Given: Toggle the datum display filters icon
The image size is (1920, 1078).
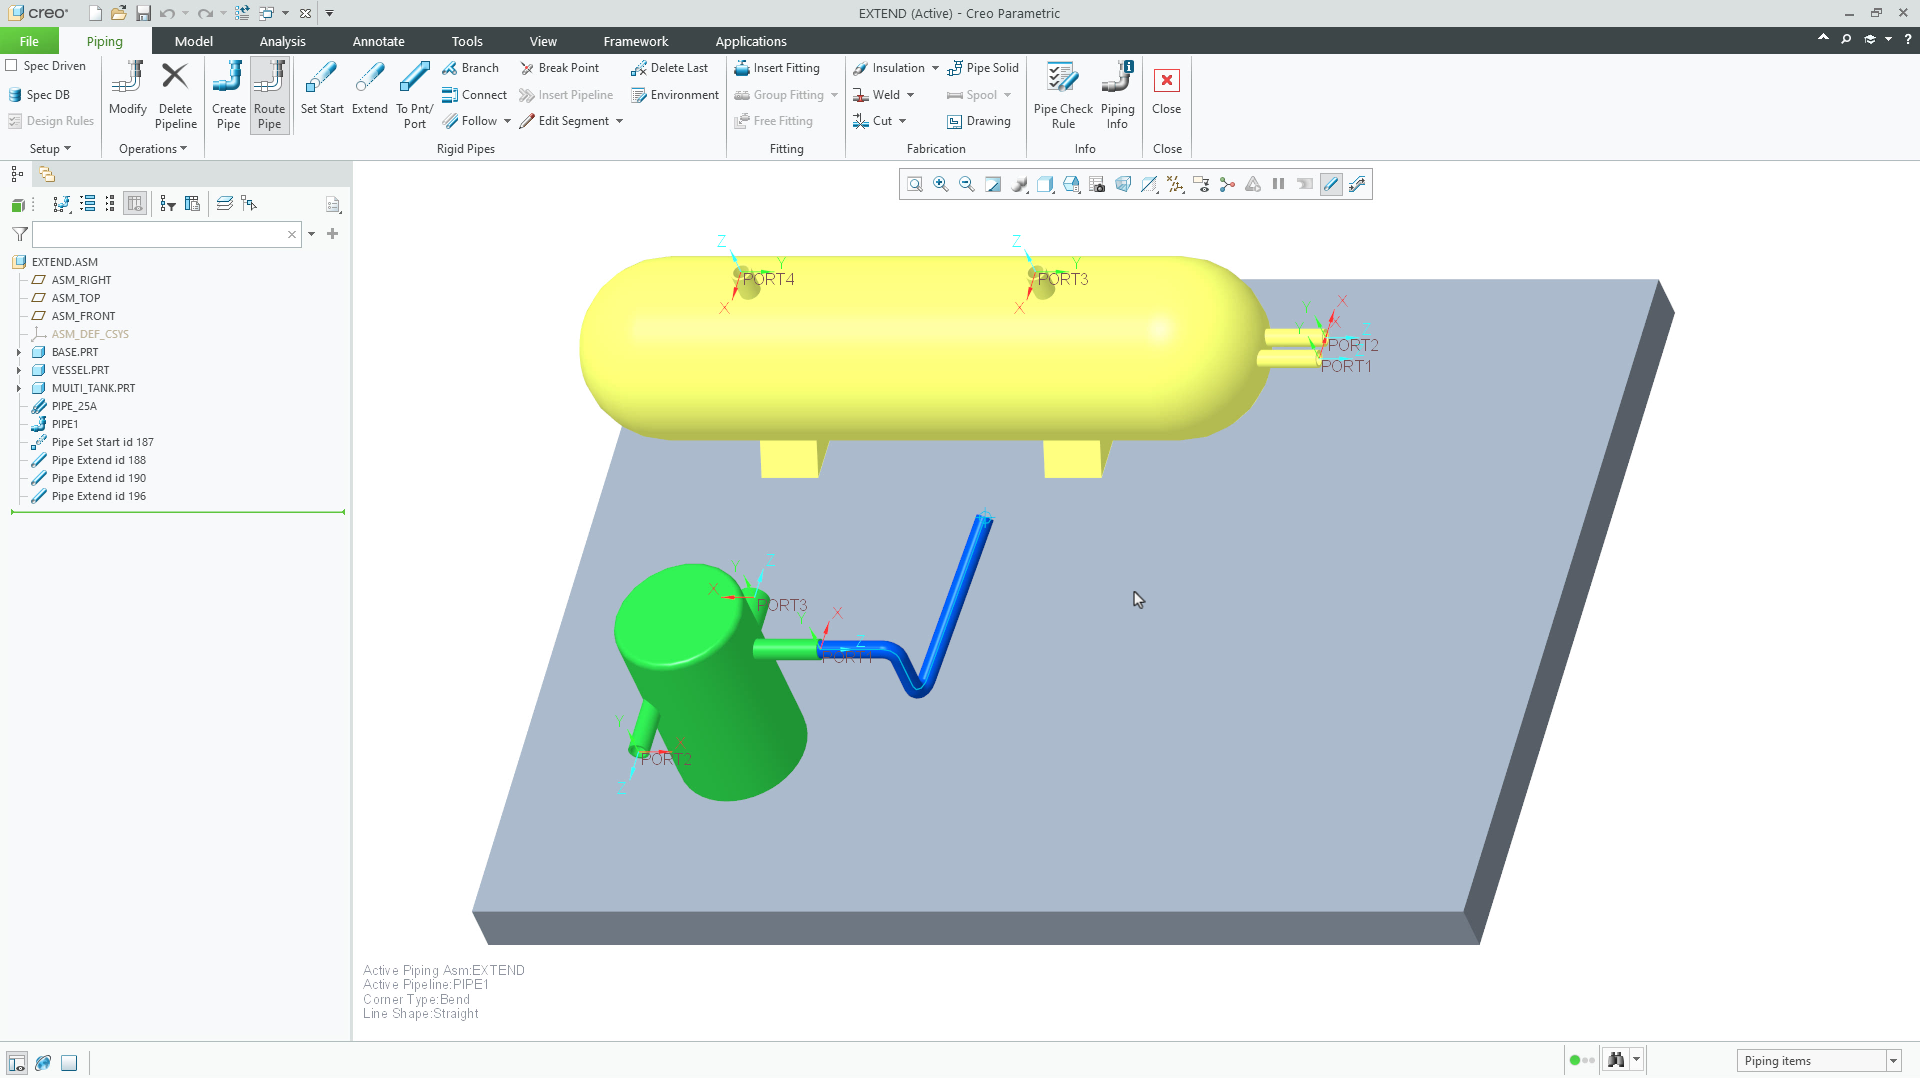Looking at the screenshot, I should [1174, 184].
